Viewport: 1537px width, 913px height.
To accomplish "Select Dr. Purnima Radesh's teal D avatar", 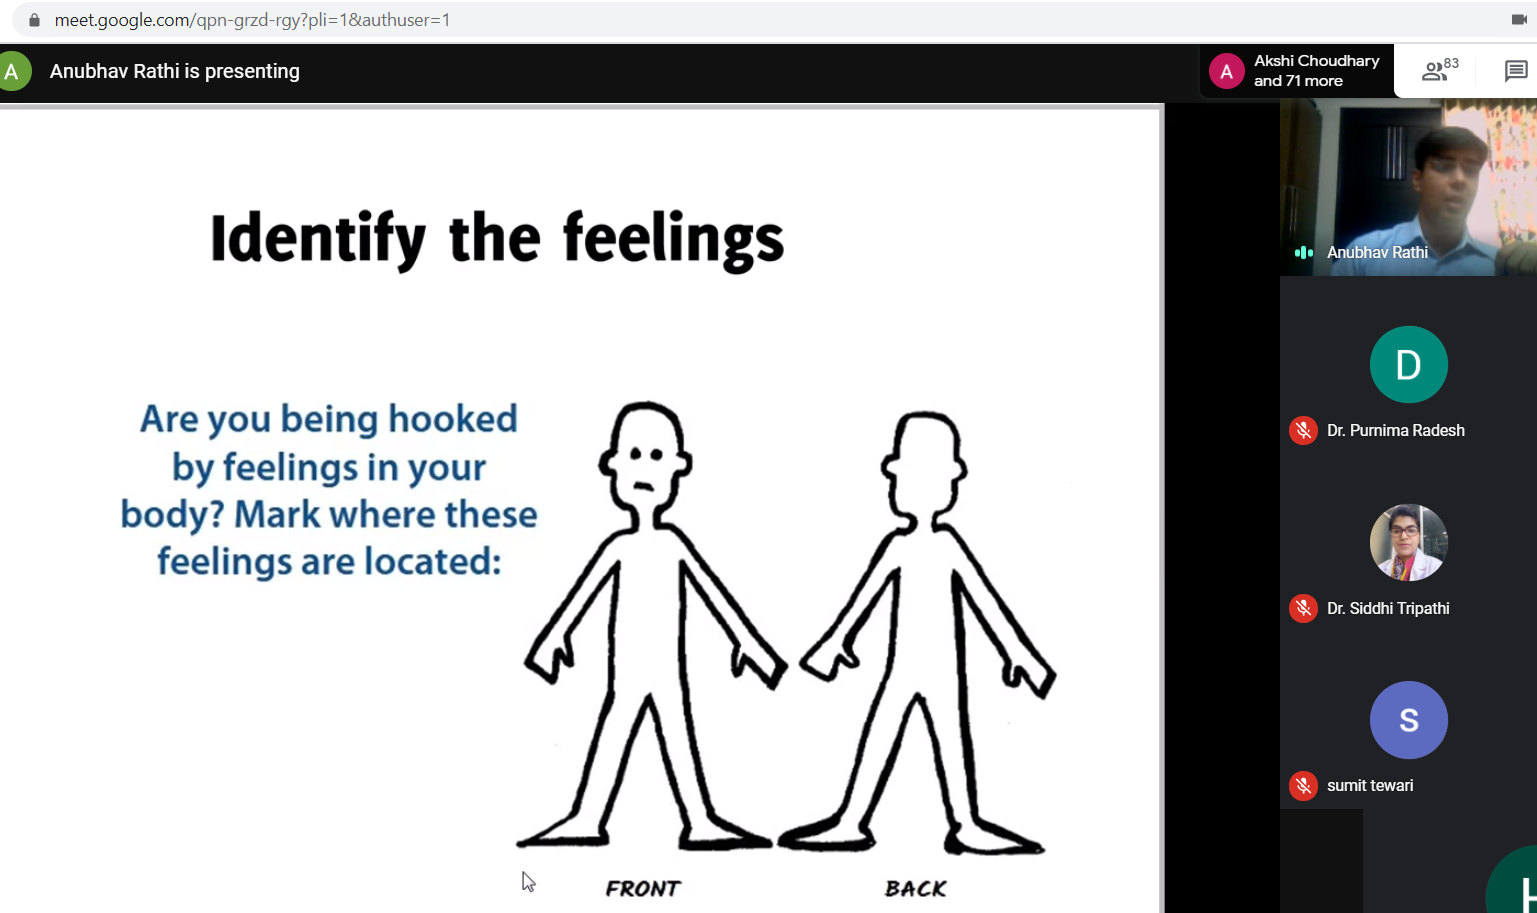I will pos(1408,365).
